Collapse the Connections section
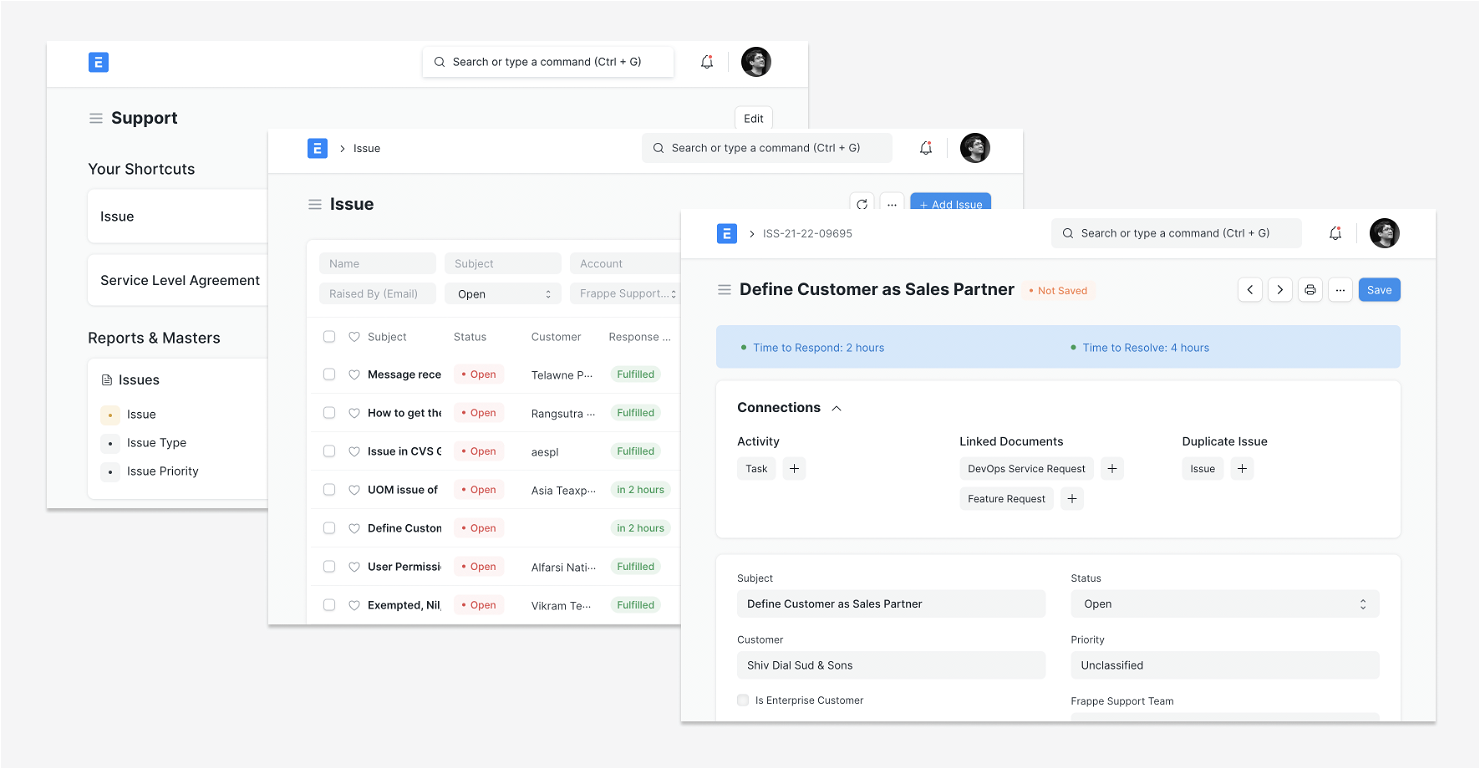This screenshot has width=1480, height=769. (x=836, y=407)
